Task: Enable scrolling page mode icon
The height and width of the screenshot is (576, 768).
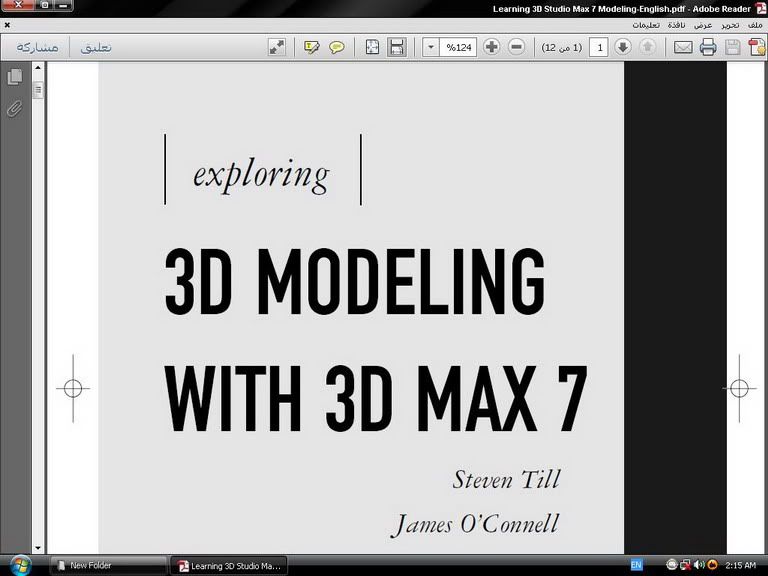Action: (x=397, y=47)
